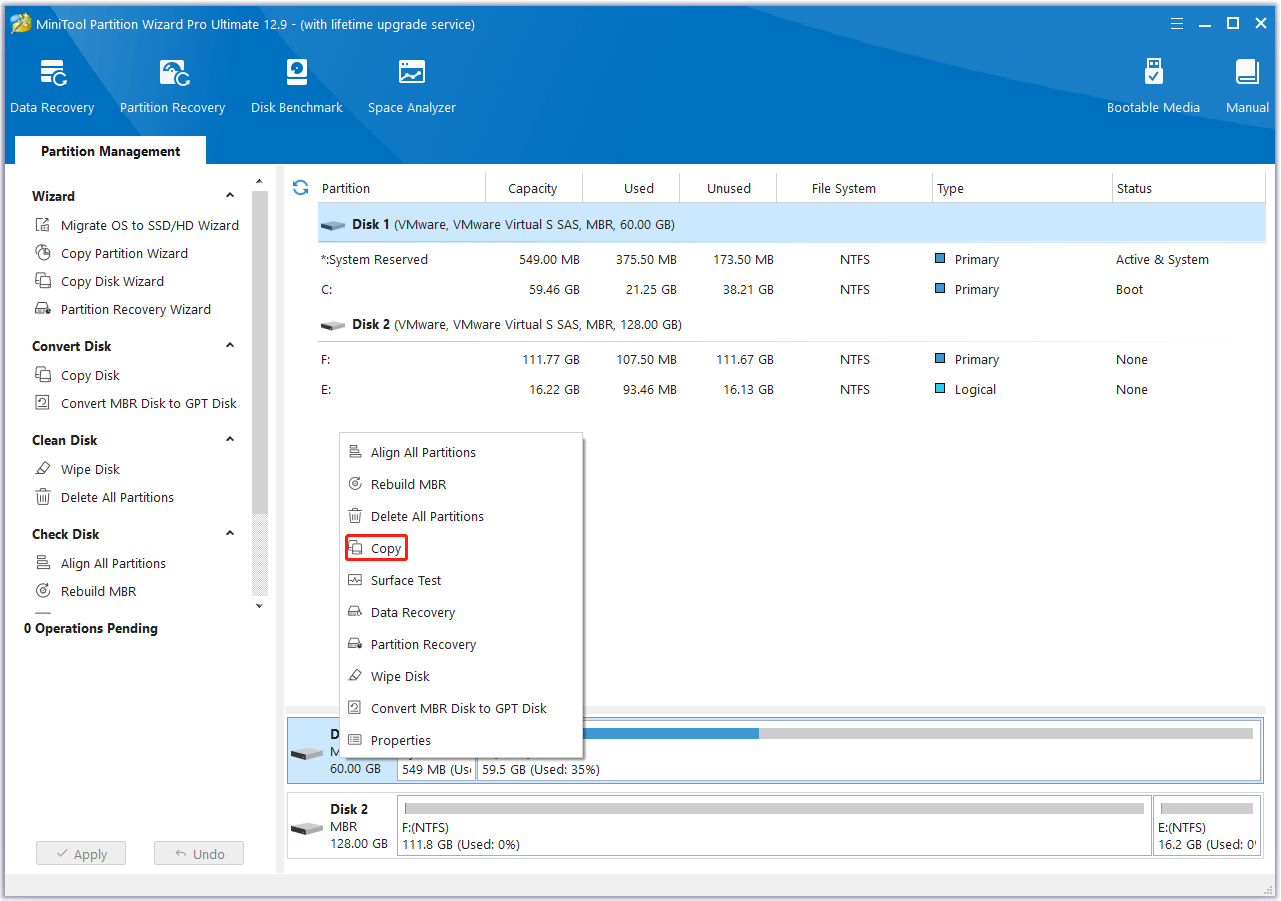Refresh the partition list
Viewport: 1281px width, 901px height.
point(300,187)
